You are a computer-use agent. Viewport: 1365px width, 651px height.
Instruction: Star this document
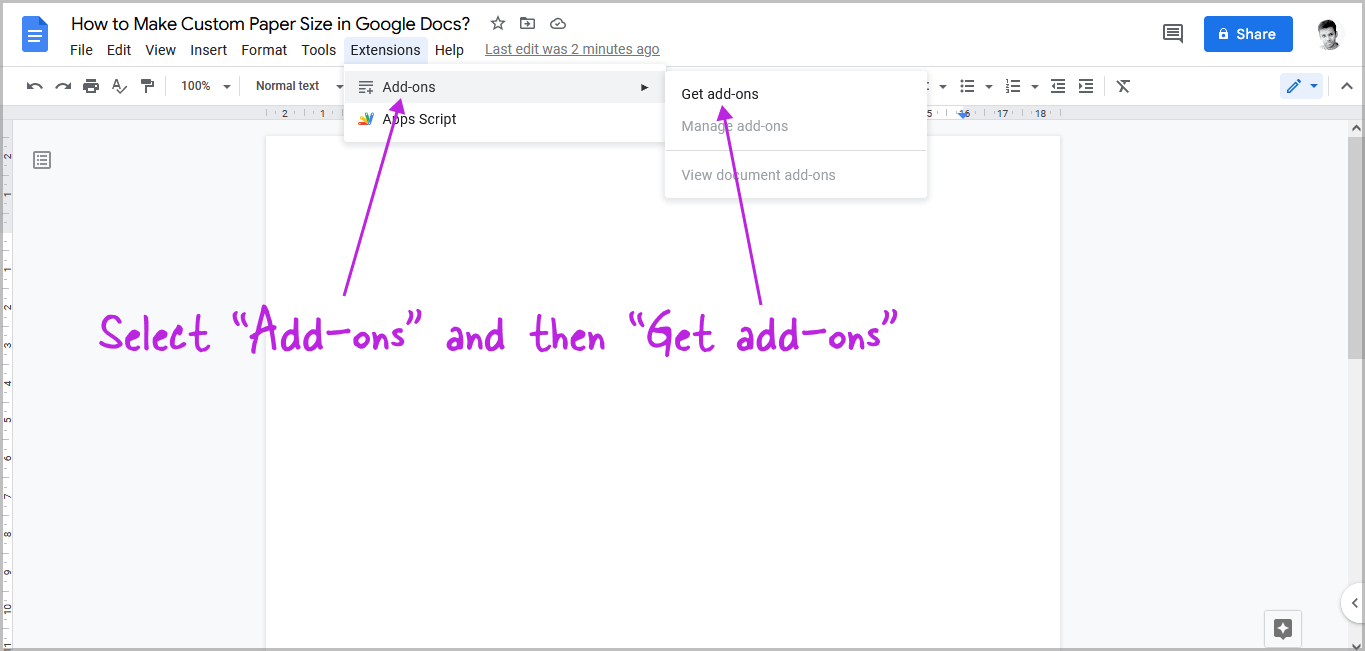497,23
